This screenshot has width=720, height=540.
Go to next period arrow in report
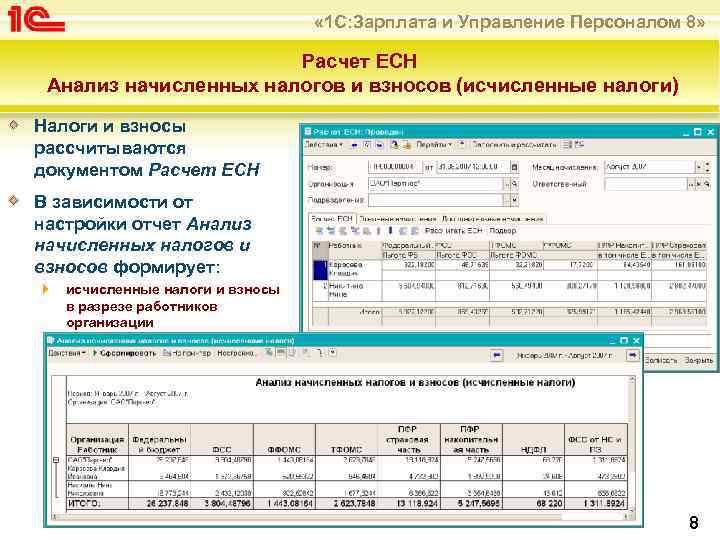click(x=632, y=355)
